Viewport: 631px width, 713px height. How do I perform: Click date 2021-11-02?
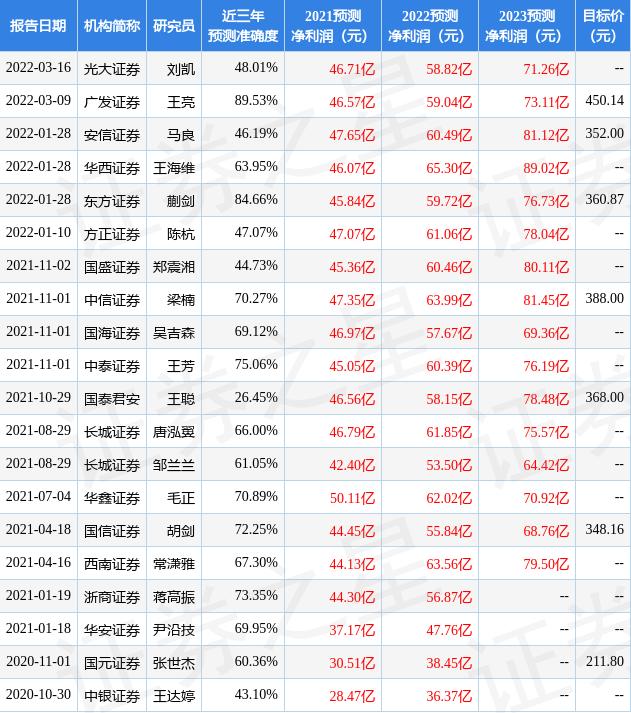point(39,266)
